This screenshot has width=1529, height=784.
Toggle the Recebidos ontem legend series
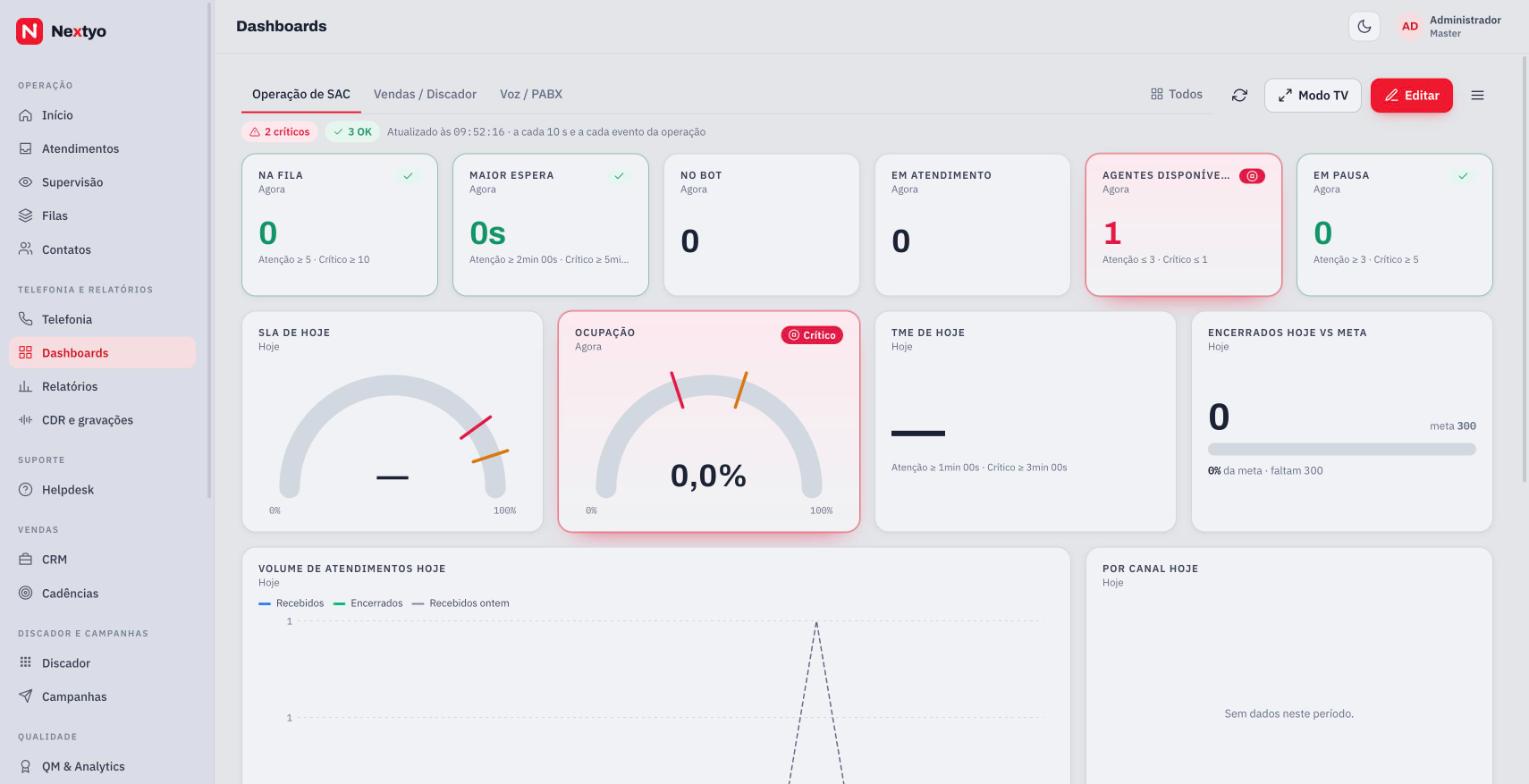[461, 603]
